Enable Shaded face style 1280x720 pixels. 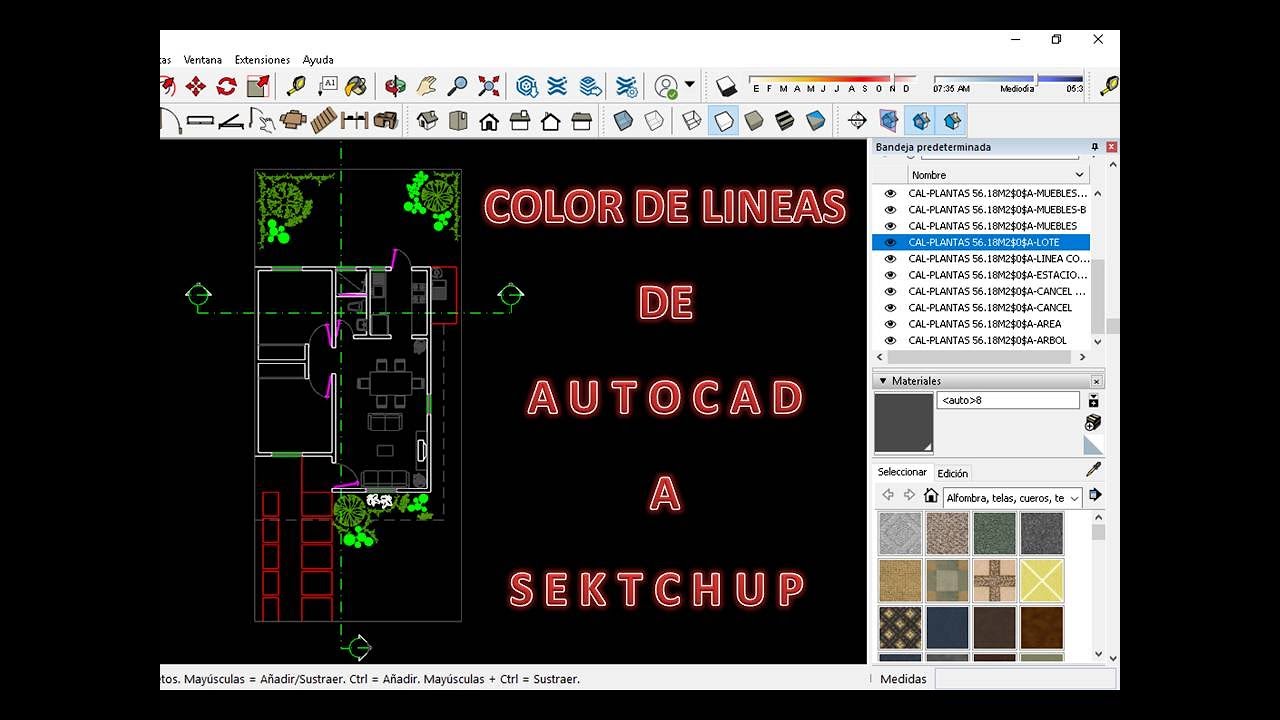(754, 121)
